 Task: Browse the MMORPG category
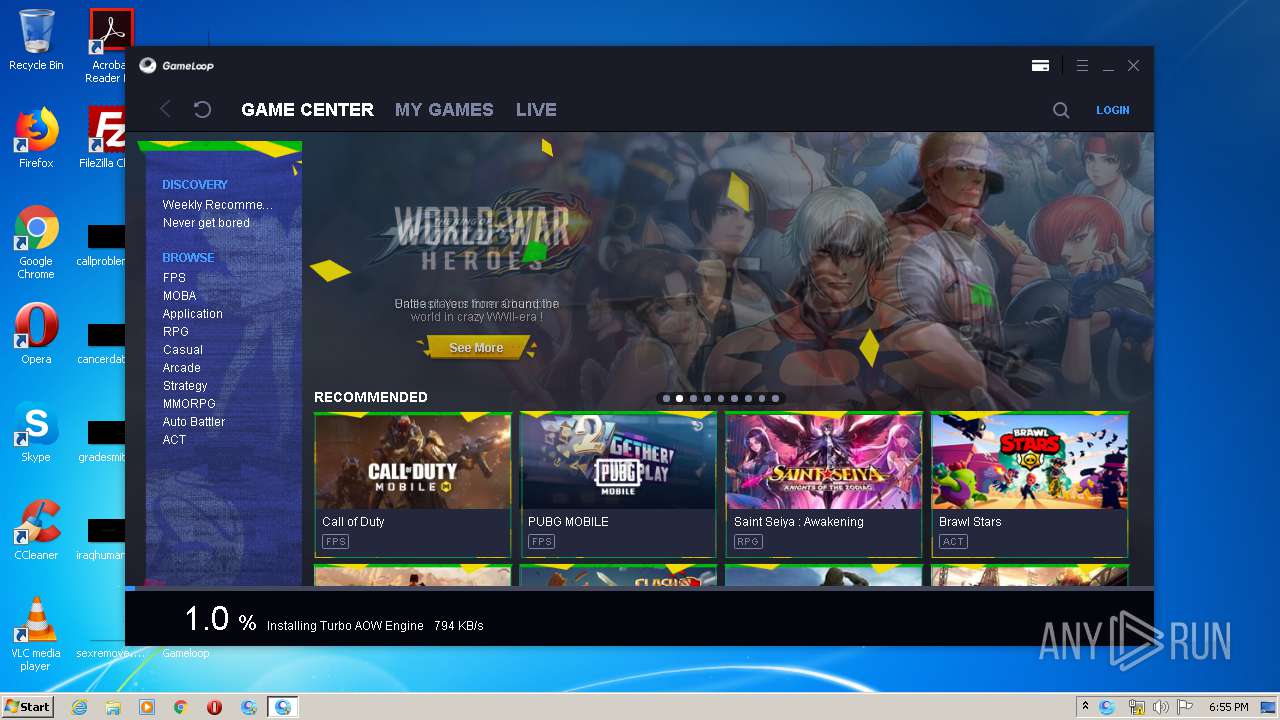(189, 404)
